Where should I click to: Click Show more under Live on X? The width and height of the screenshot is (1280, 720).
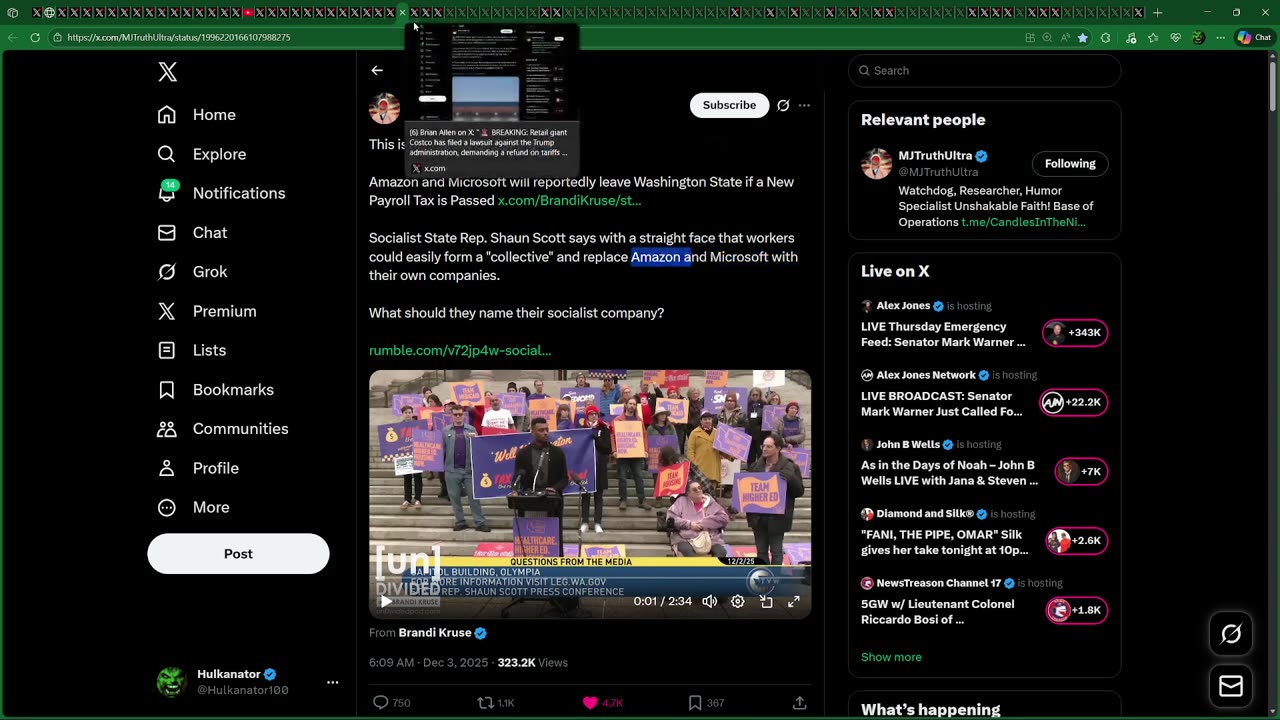click(891, 657)
